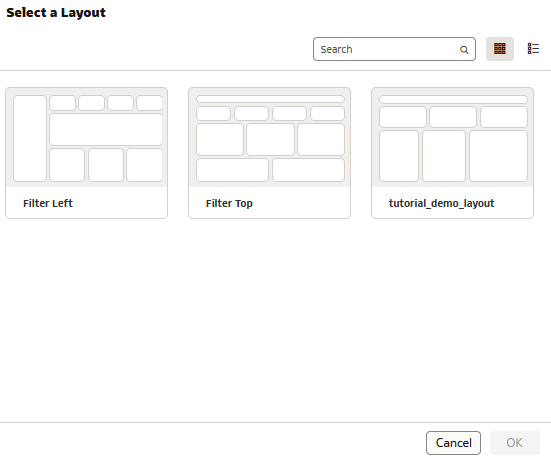This screenshot has height=460, width=551.
Task: Click the OK button
Action: tap(514, 443)
